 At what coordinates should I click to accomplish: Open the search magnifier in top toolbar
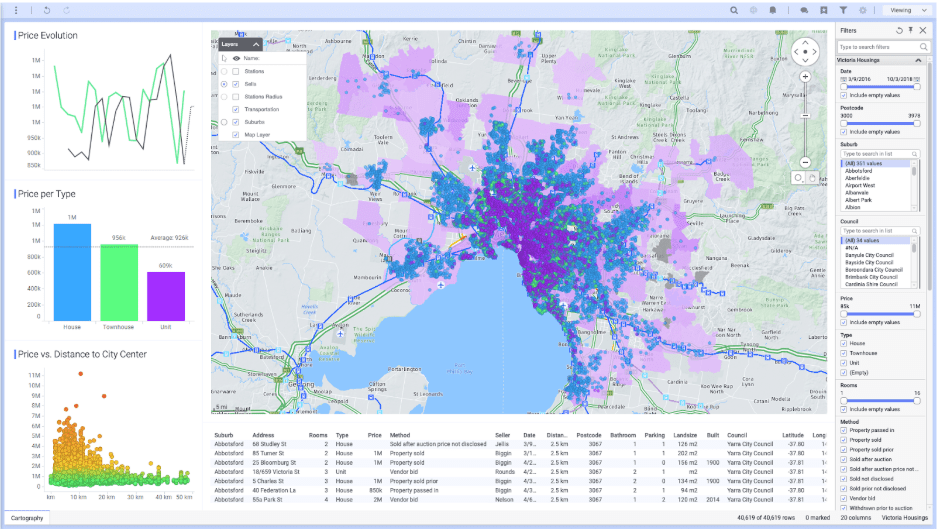(x=734, y=10)
